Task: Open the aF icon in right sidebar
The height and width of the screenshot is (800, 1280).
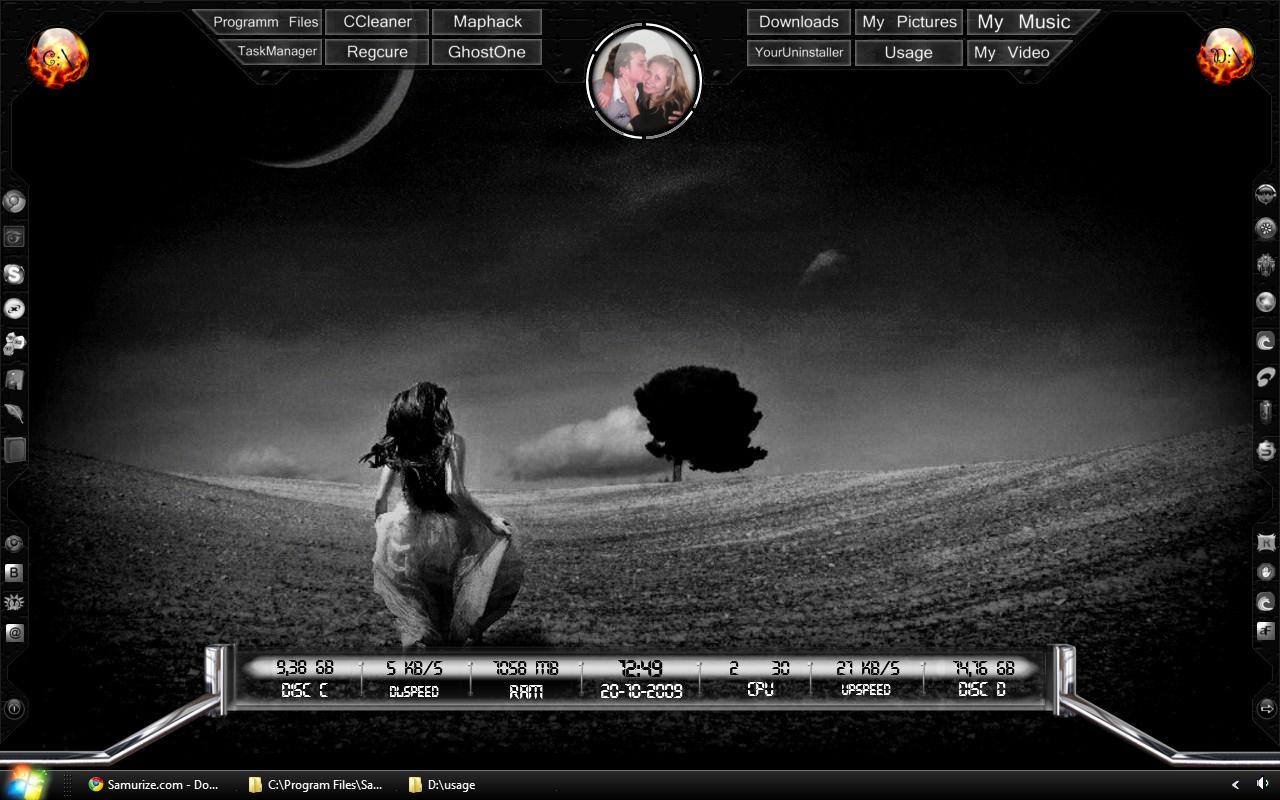Action: (x=1266, y=631)
